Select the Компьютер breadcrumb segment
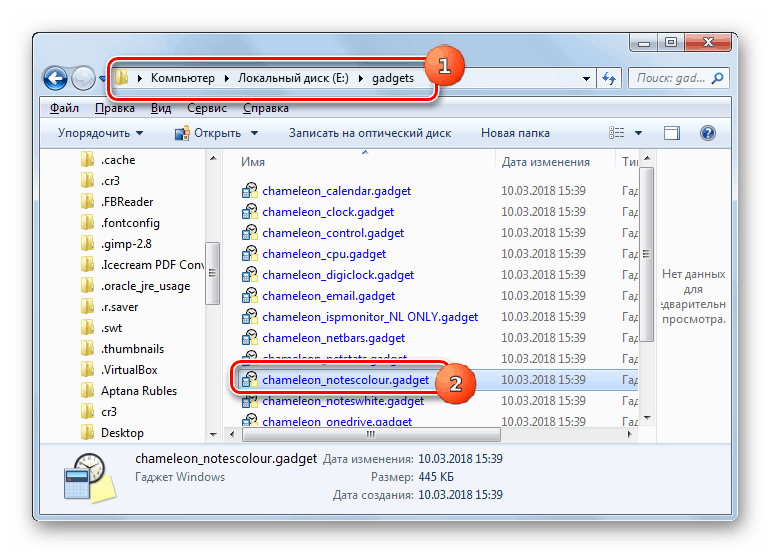 (183, 78)
